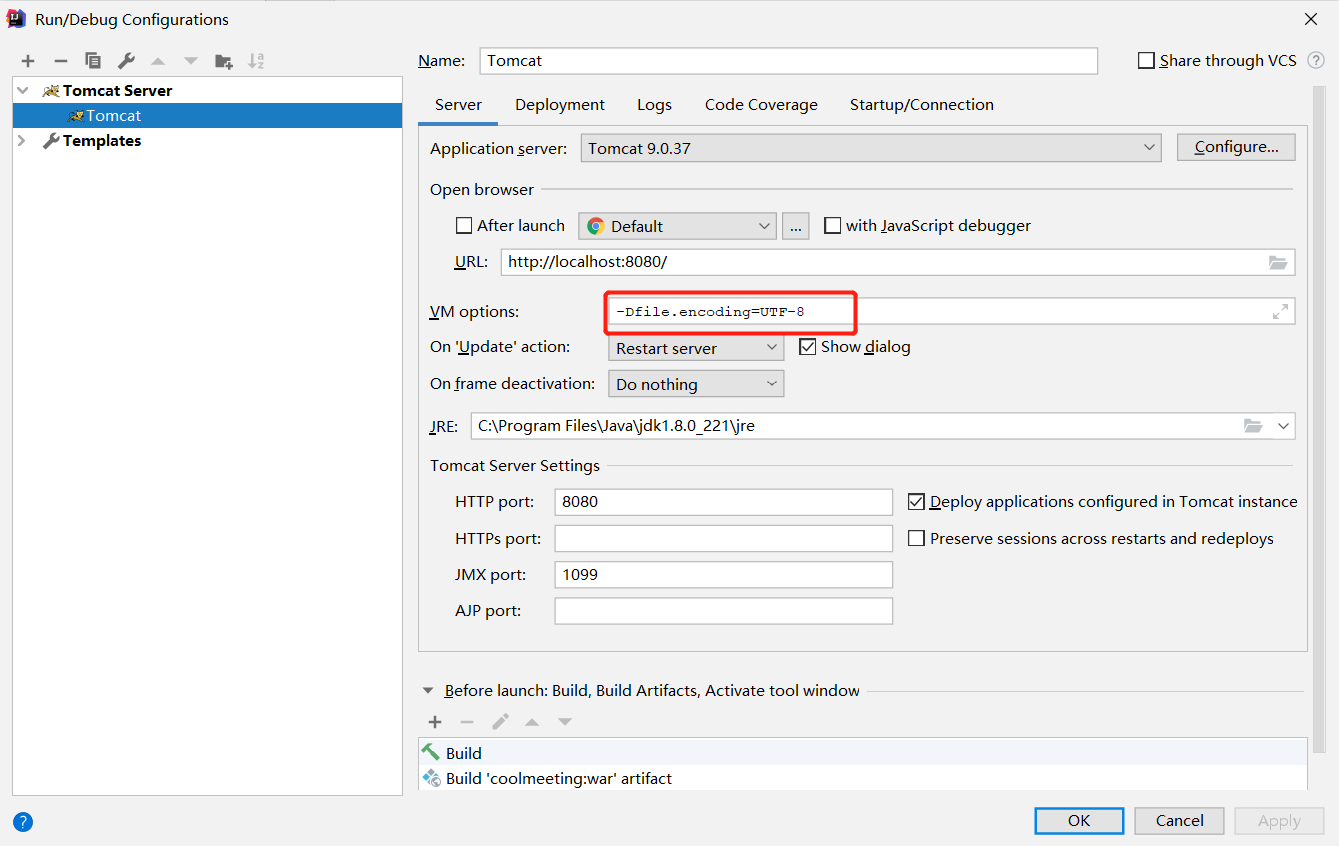Viewport: 1339px width, 846px height.
Task: Close the Run/Debug Configurations dialog
Action: pyautogui.click(x=1311, y=19)
